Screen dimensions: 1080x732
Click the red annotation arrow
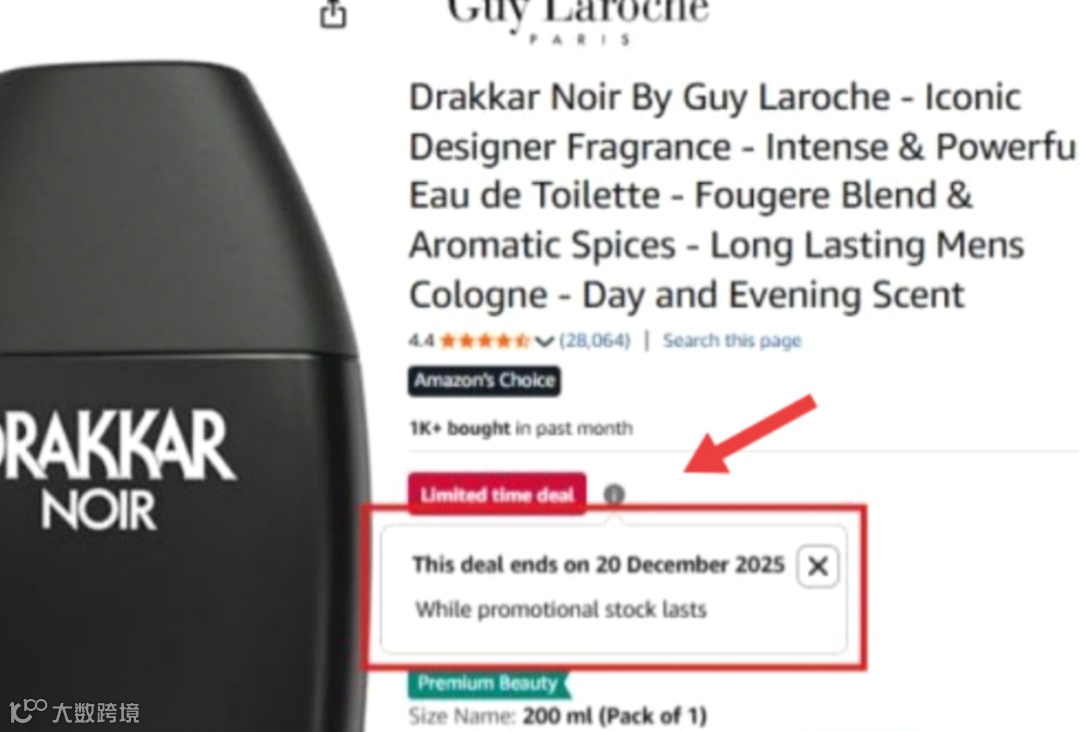(x=751, y=434)
